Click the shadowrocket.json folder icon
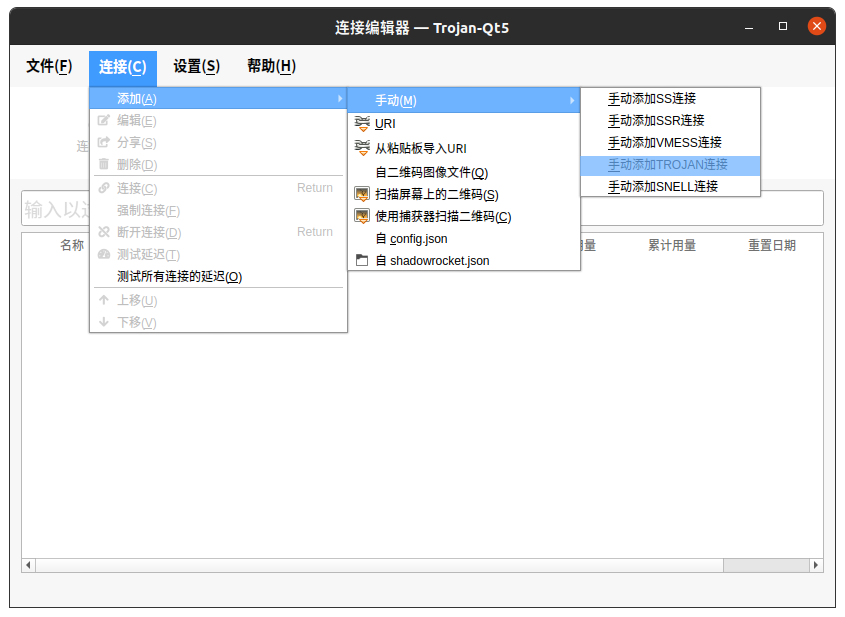845x617 pixels. [x=362, y=260]
